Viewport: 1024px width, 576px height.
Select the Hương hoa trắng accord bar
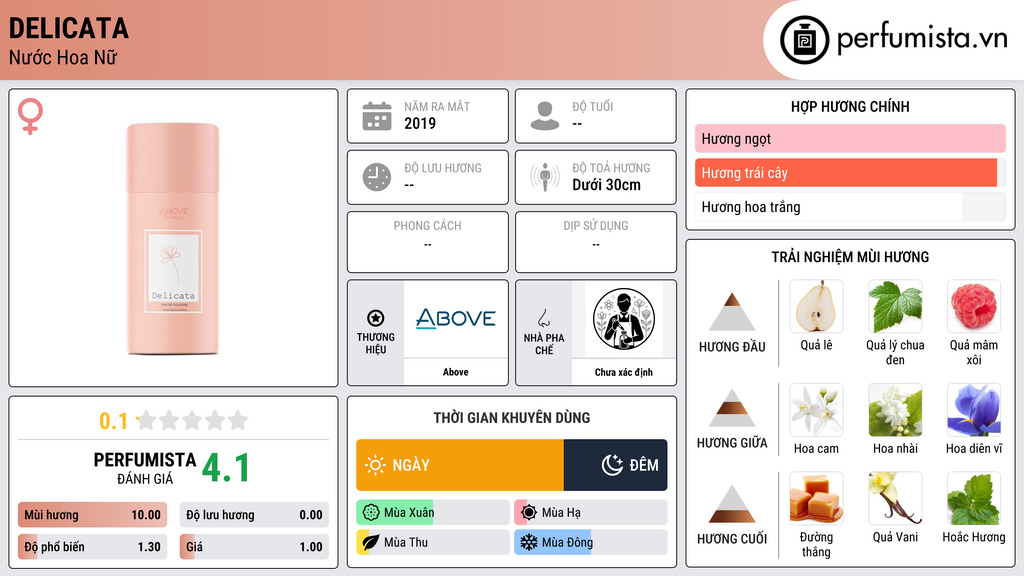850,207
